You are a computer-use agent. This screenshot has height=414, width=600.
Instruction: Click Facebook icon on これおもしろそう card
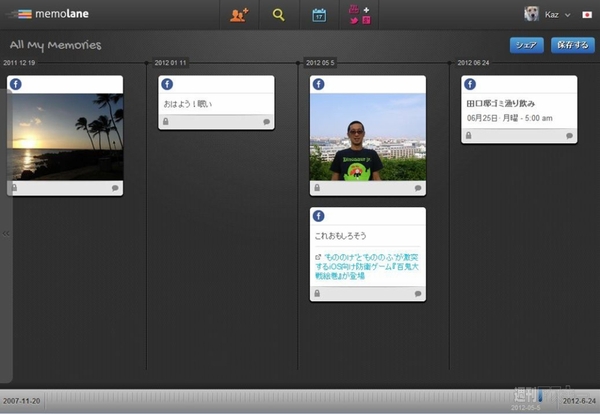(x=319, y=216)
